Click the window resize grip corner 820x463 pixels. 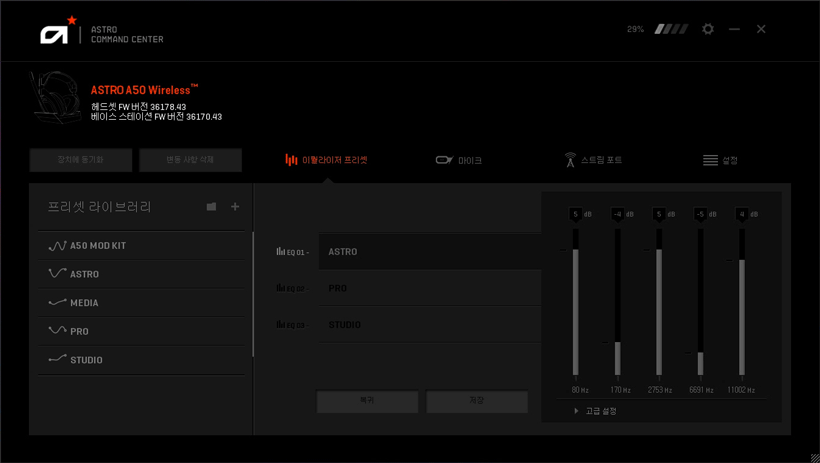(814, 457)
